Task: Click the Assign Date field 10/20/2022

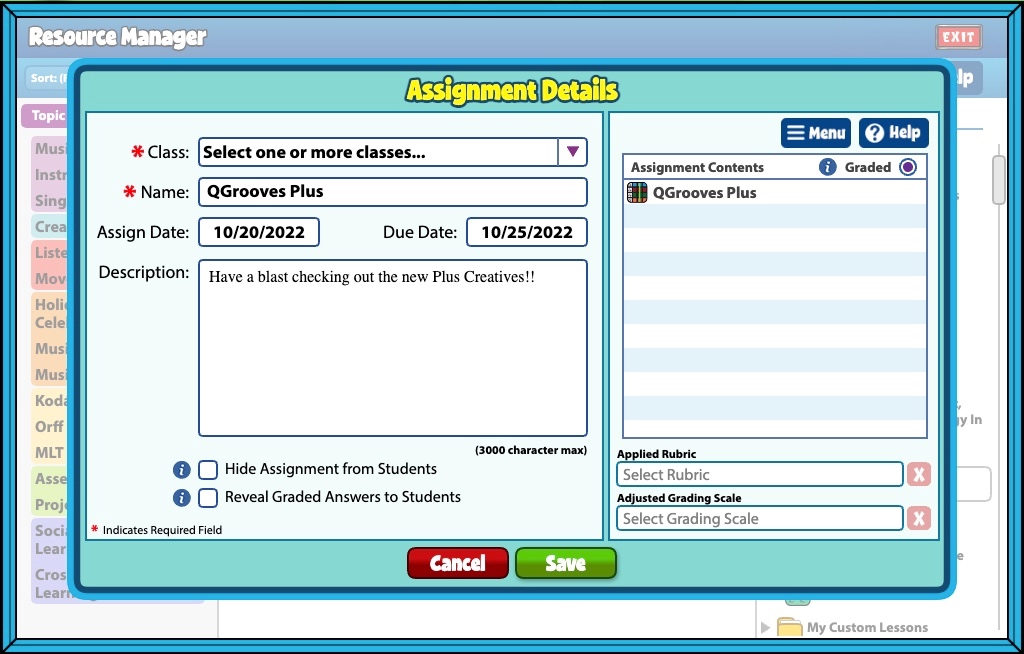Action: coord(259,232)
